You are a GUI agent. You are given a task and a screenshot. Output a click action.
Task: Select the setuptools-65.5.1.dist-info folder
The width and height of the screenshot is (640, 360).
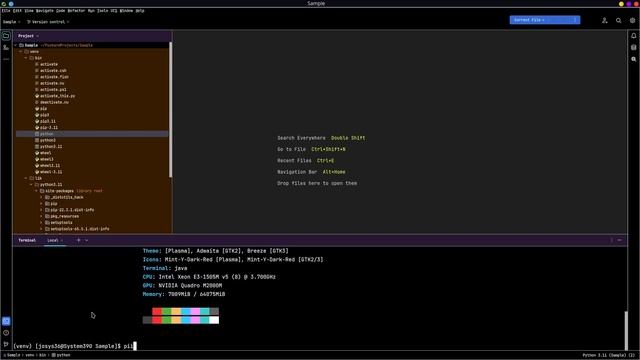[80, 229]
